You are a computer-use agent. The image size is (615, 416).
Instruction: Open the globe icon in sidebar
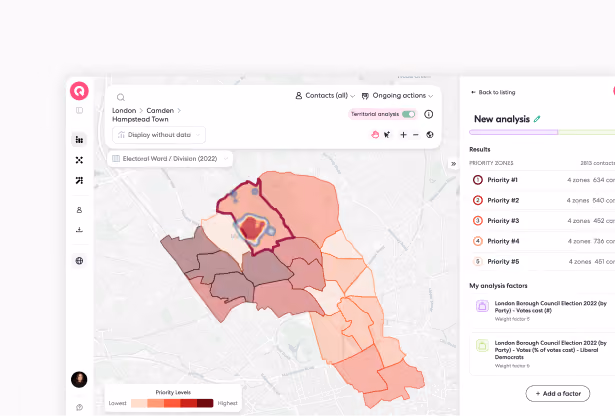(79, 261)
